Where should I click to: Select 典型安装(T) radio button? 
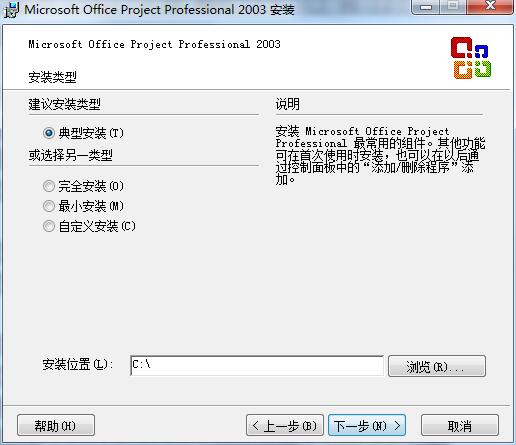tap(49, 133)
